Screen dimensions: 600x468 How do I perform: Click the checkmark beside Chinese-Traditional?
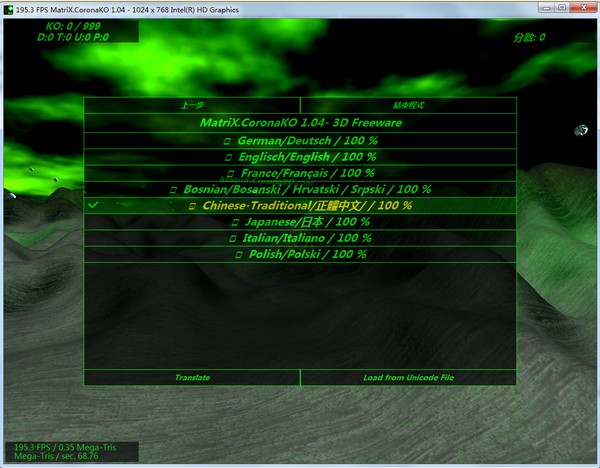click(93, 205)
